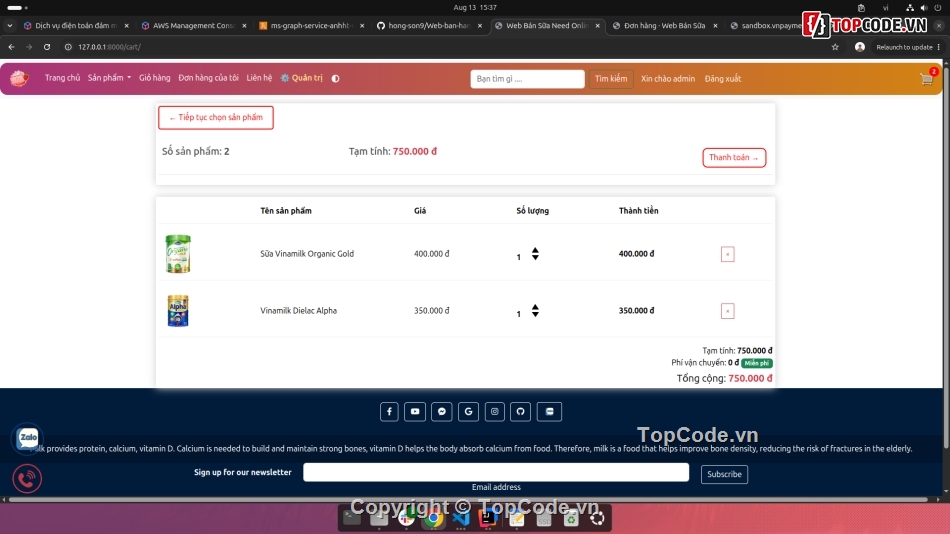Open the Trash in the dock
This screenshot has width=950, height=534.
(571, 518)
